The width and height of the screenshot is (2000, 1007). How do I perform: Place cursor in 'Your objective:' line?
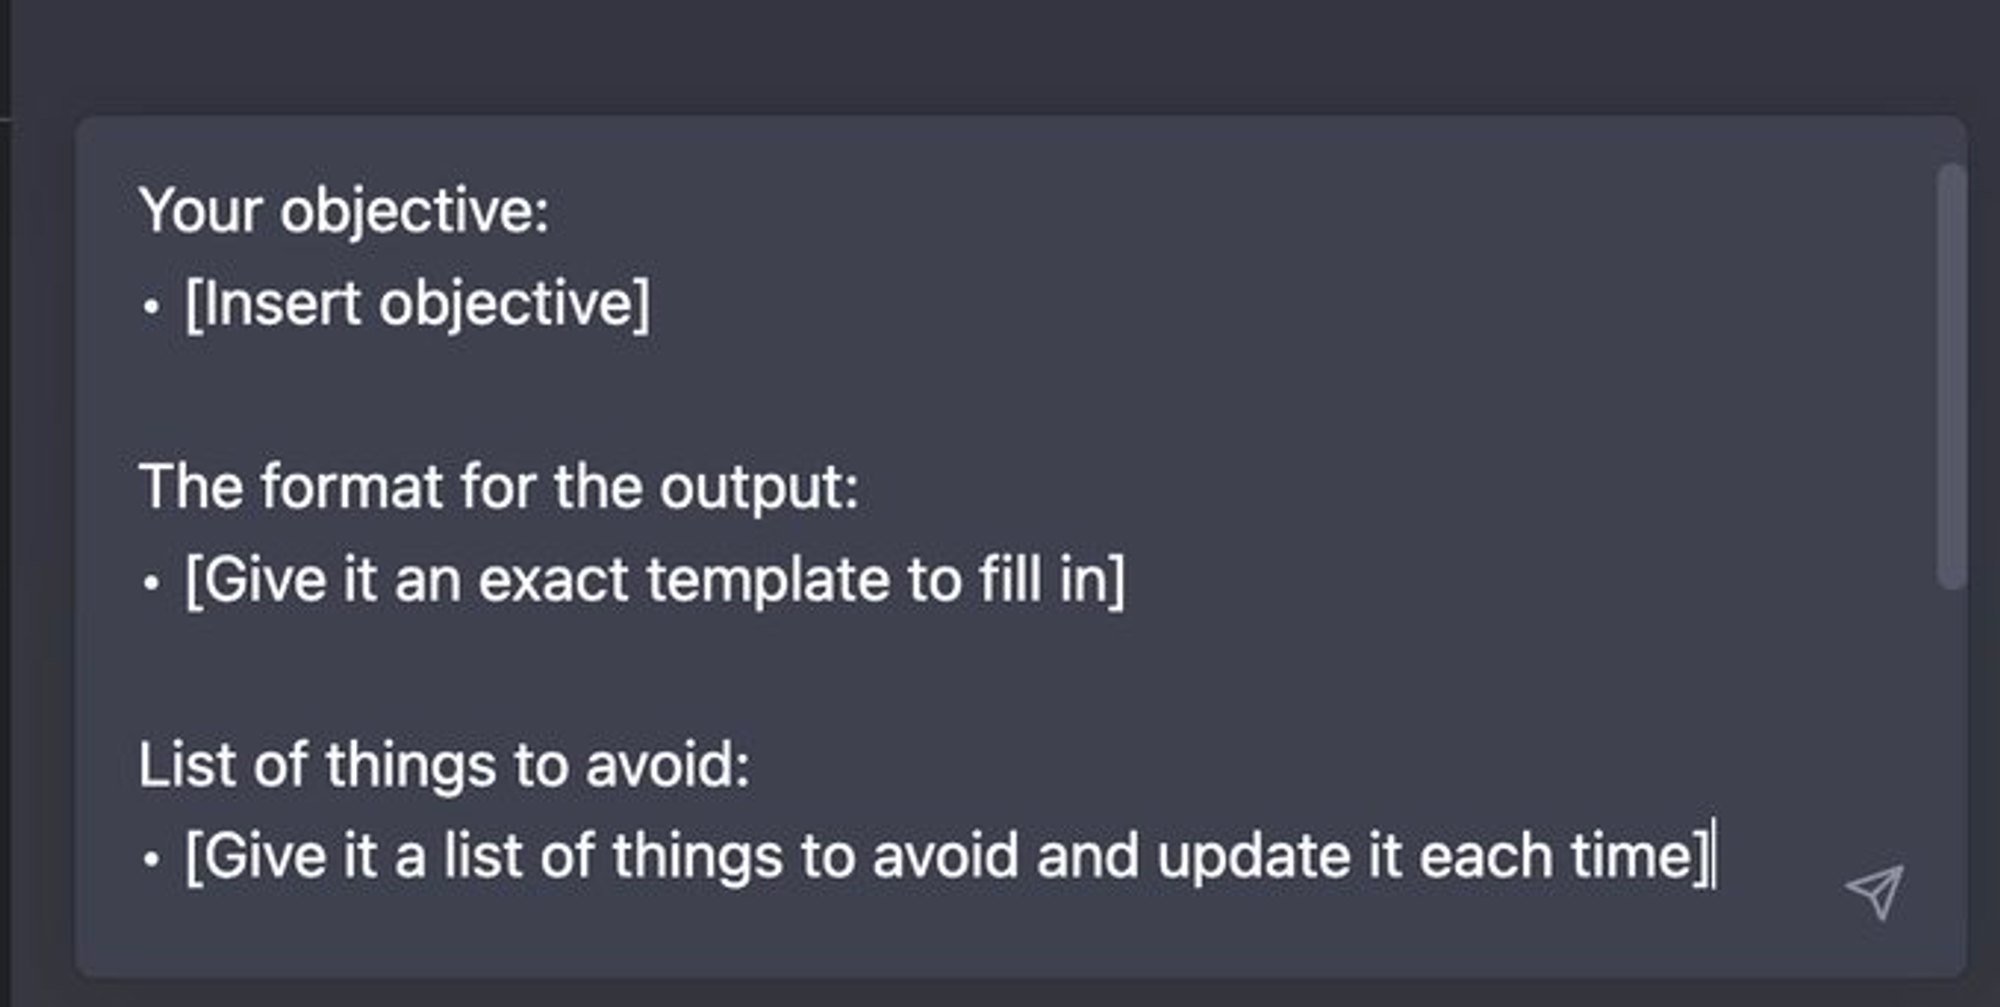coord(344,212)
